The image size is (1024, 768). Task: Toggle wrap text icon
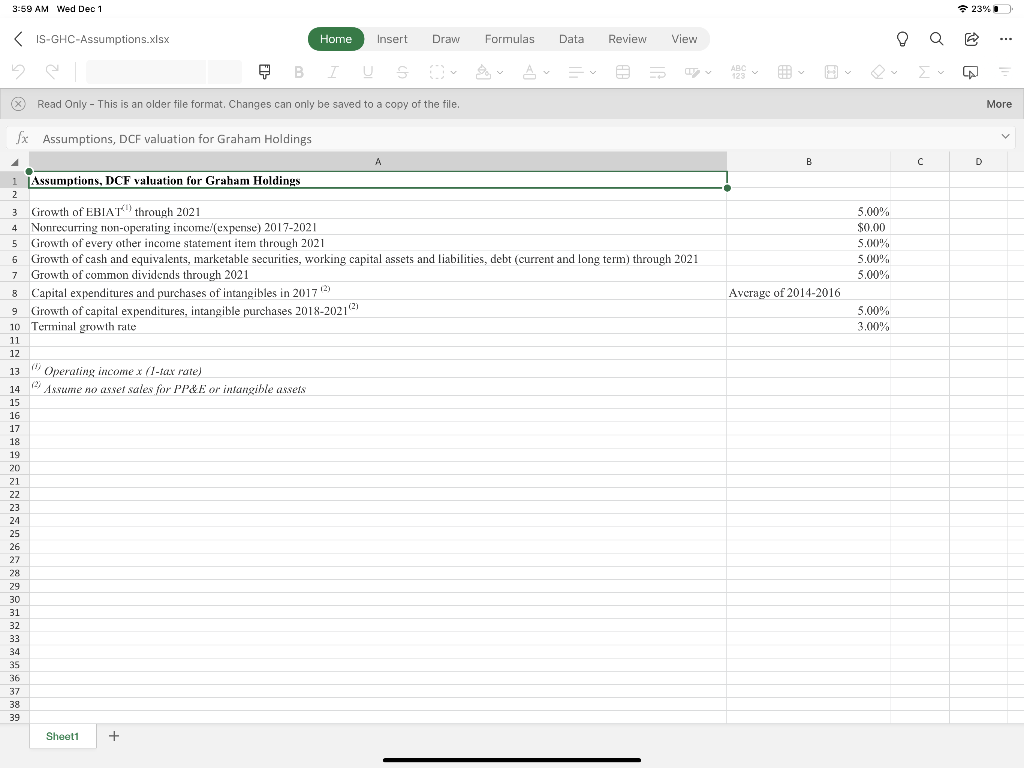(658, 72)
